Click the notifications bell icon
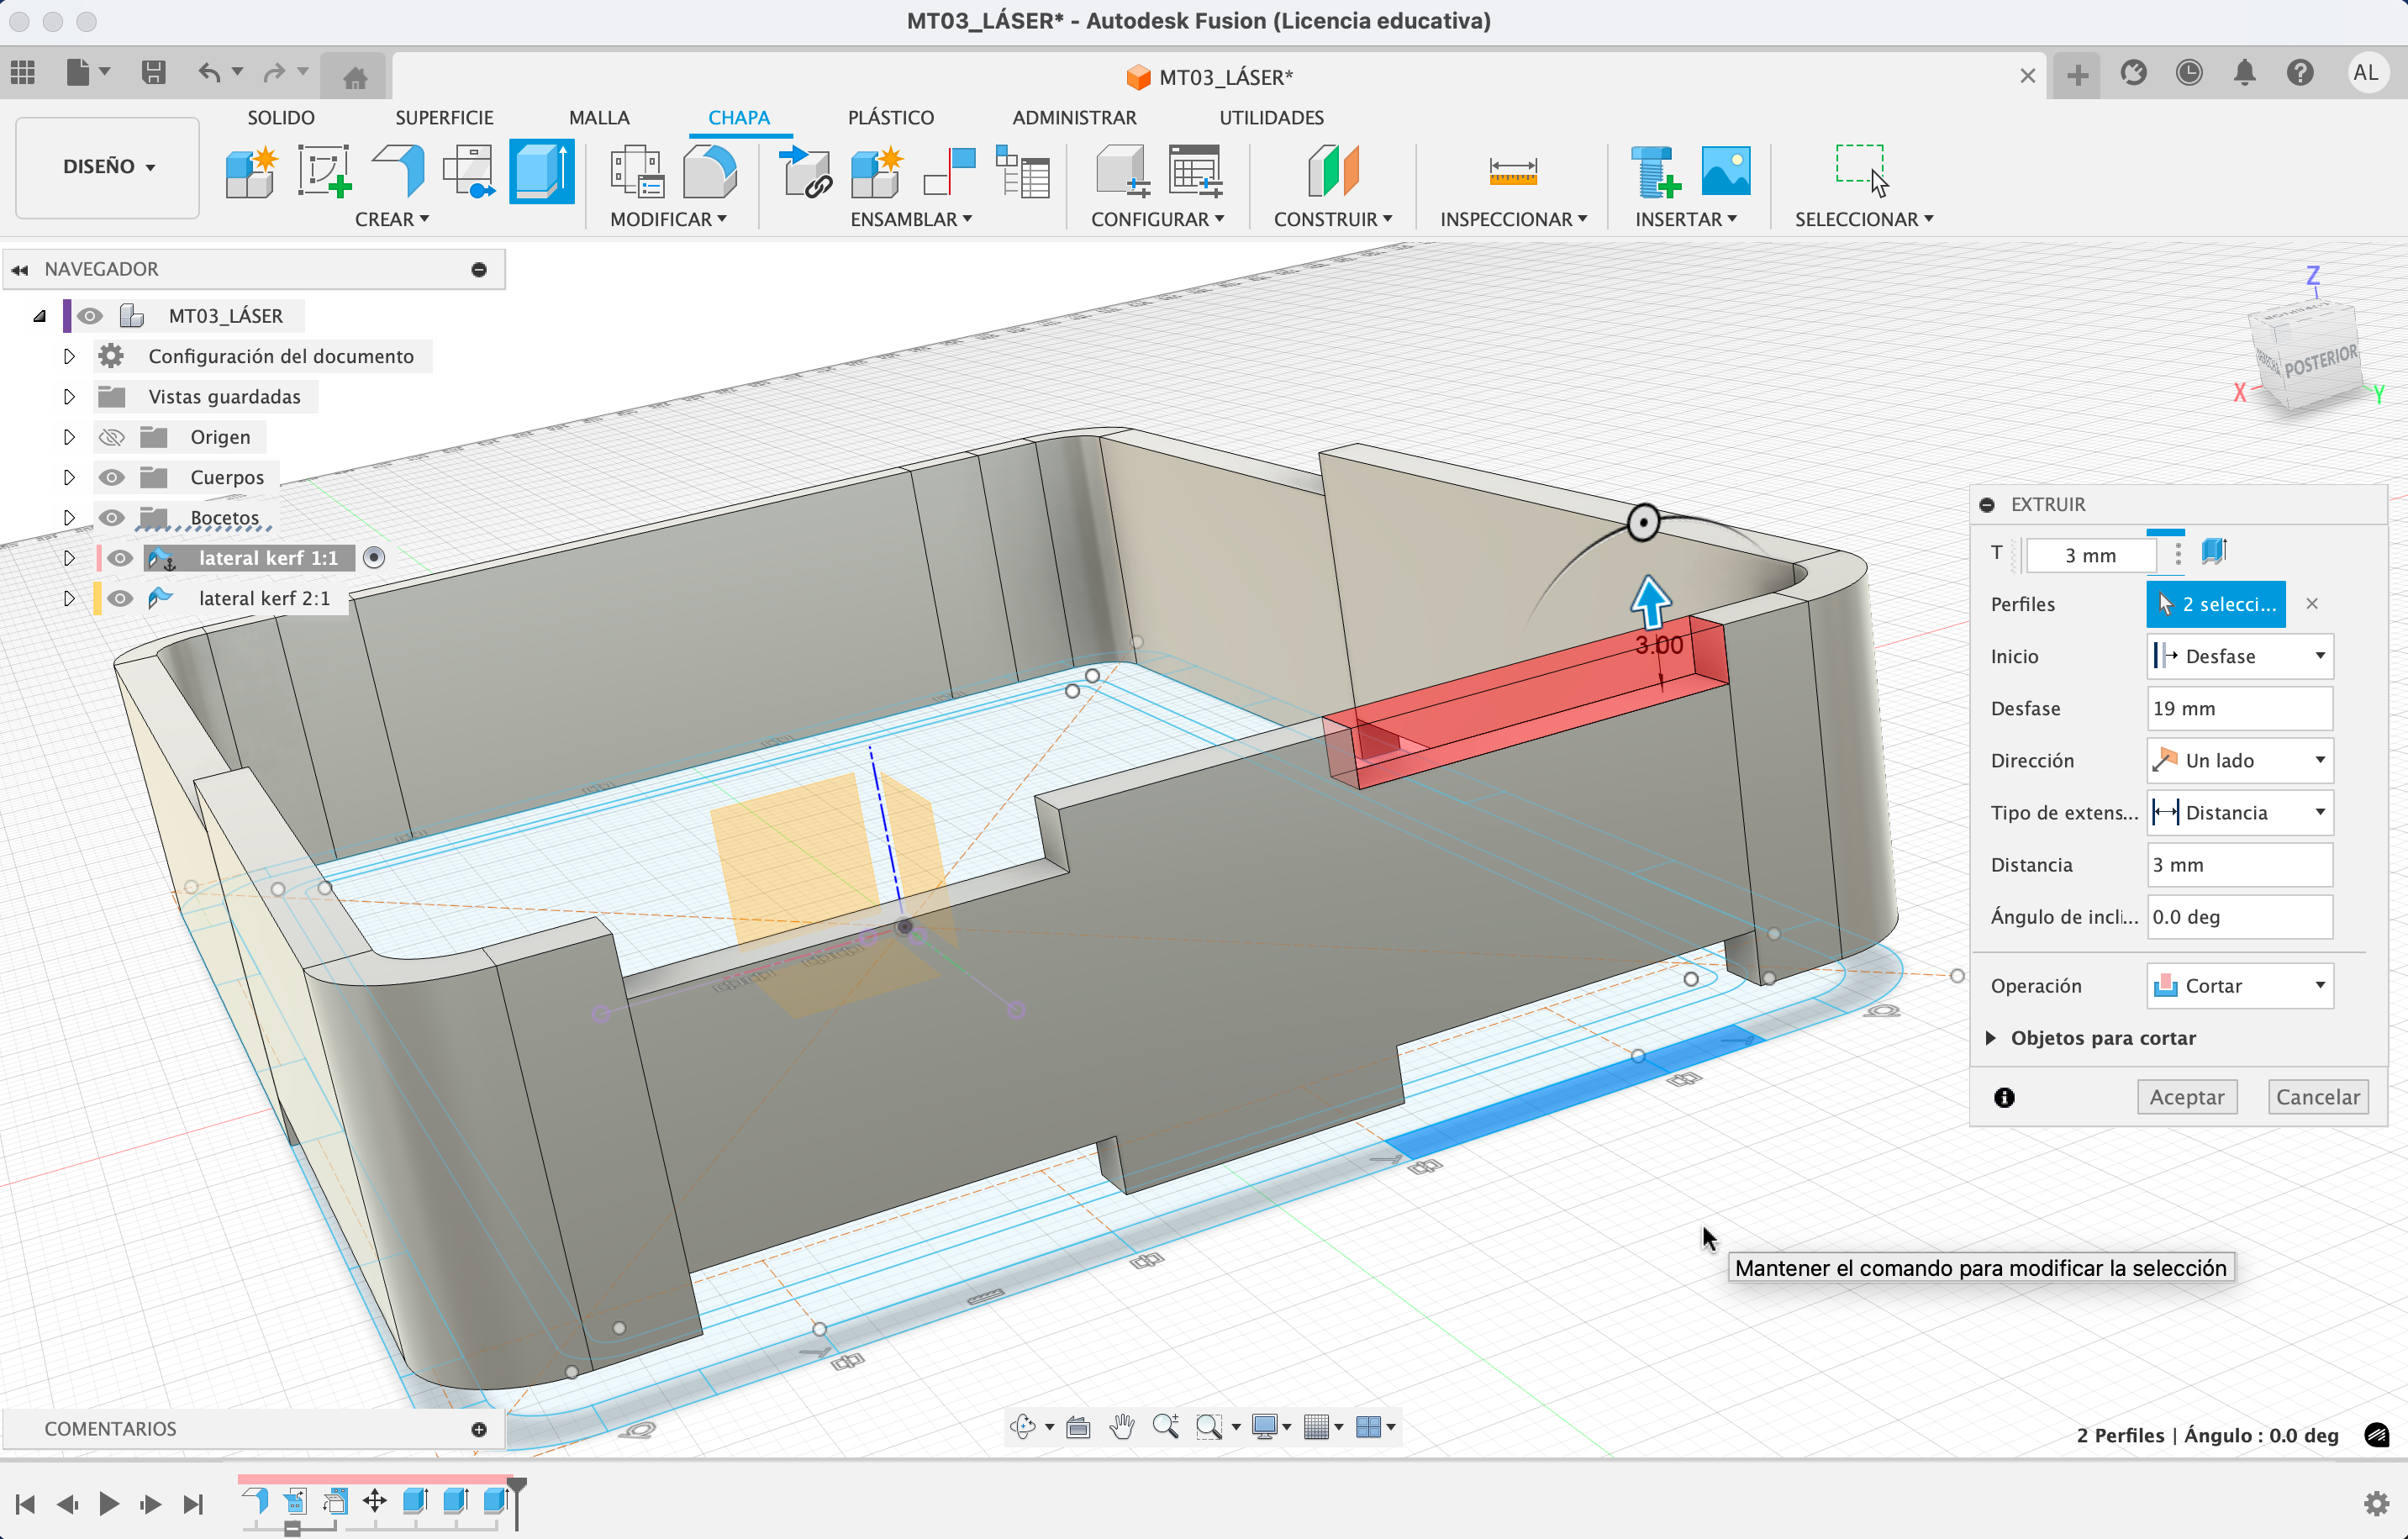2408x1539 pixels. tap(2244, 73)
